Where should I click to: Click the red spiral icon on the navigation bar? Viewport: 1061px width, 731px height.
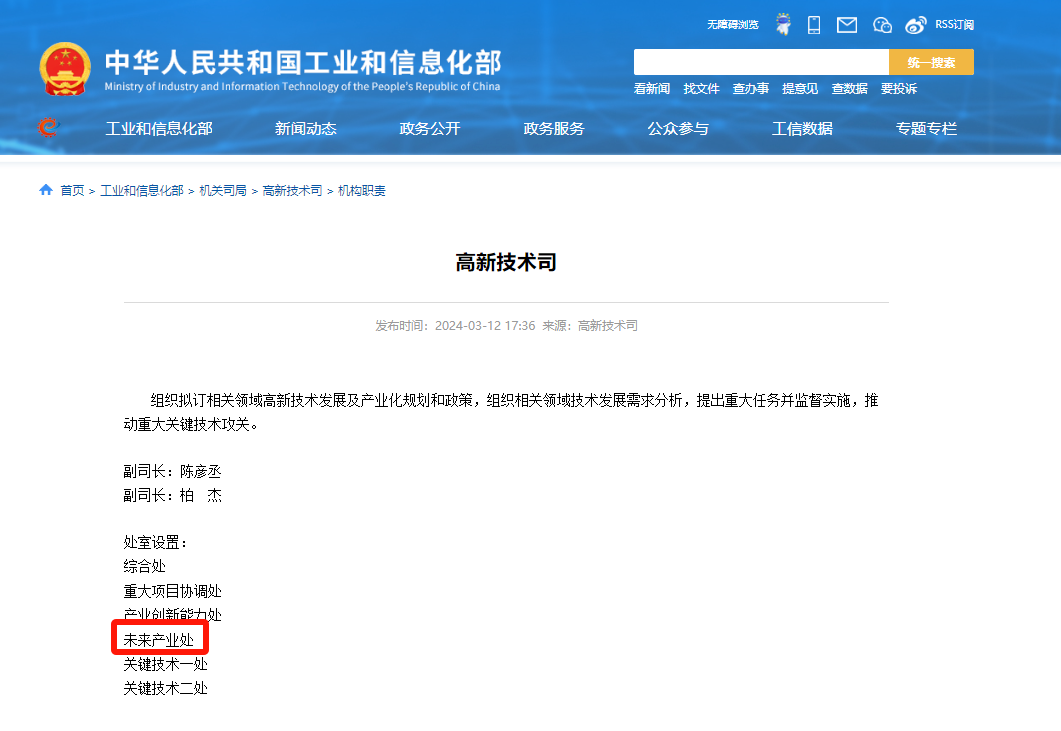[x=47, y=129]
